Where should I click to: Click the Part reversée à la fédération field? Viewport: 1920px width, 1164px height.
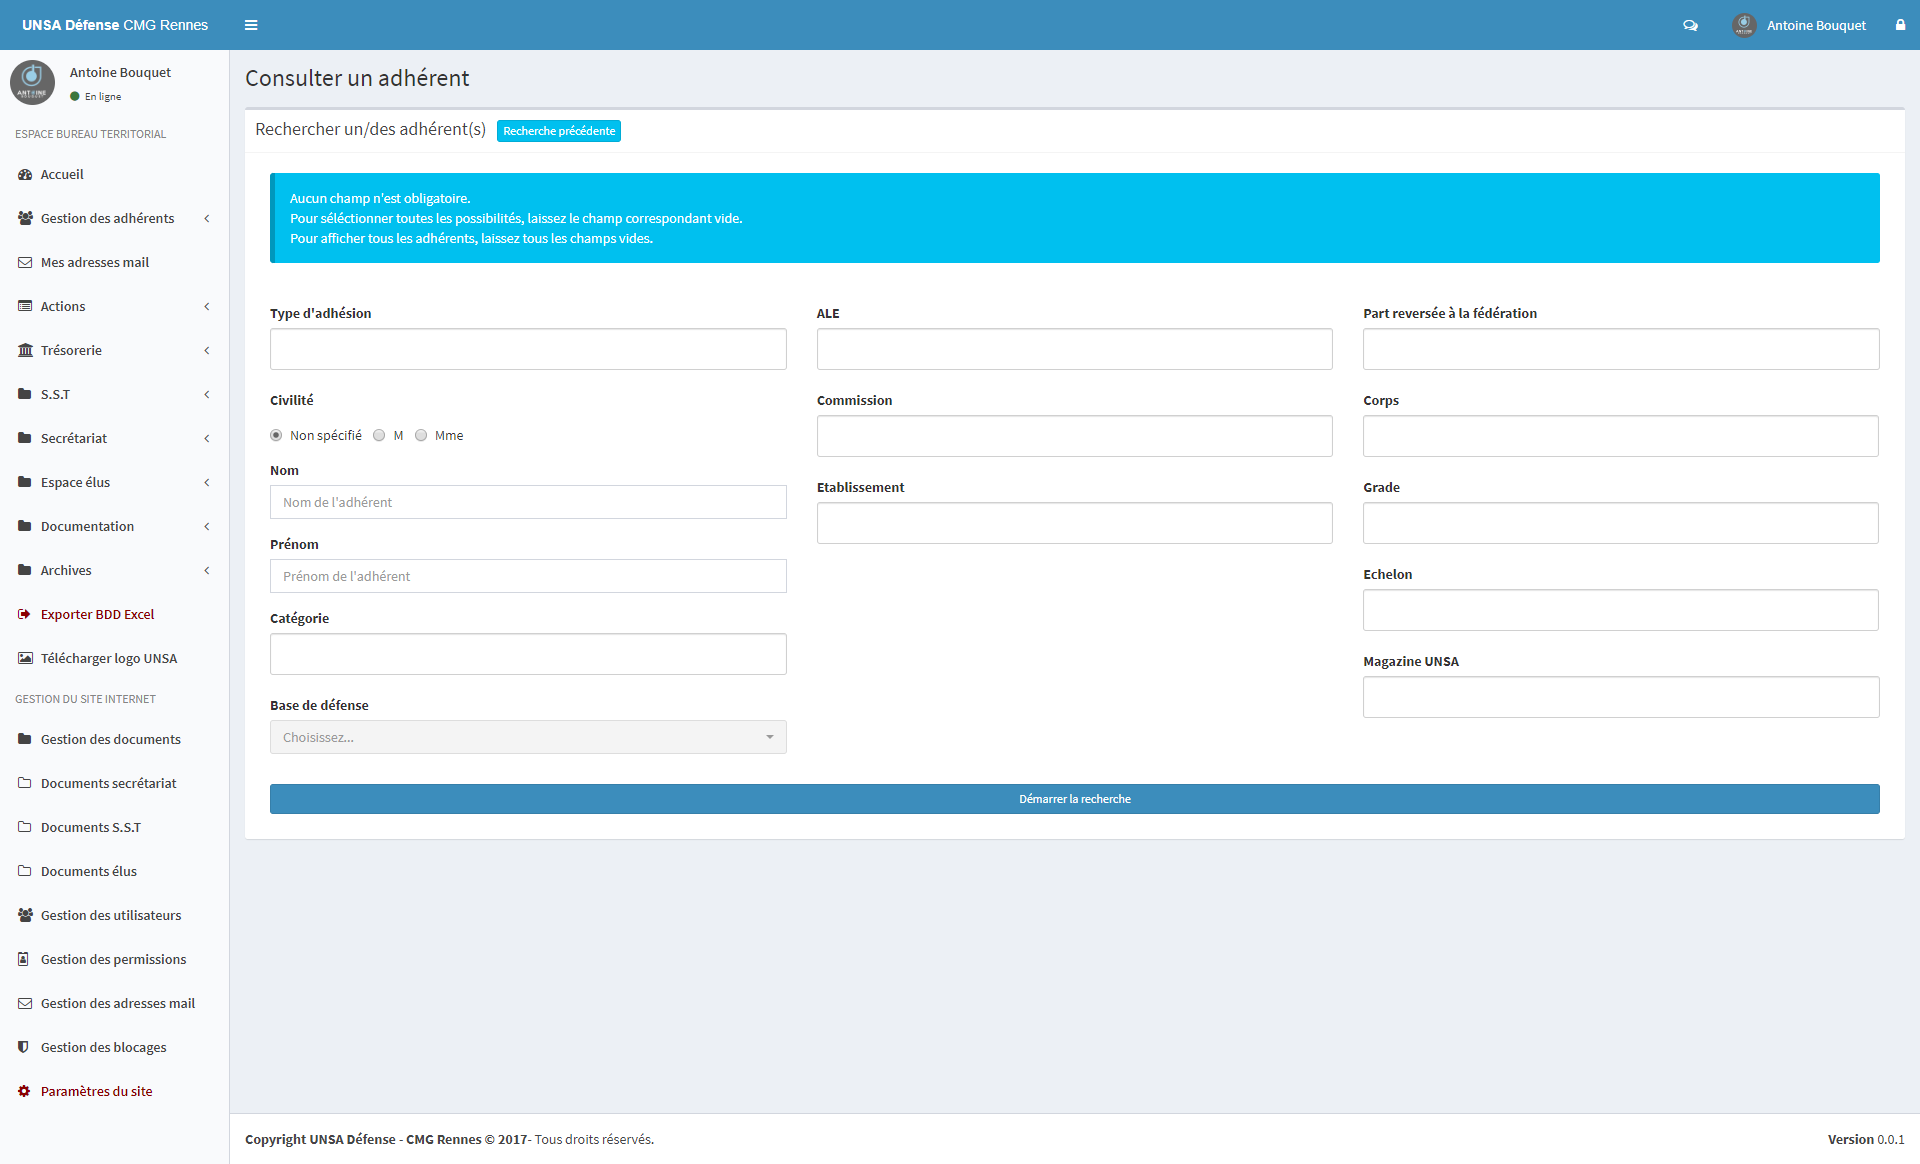point(1621,349)
